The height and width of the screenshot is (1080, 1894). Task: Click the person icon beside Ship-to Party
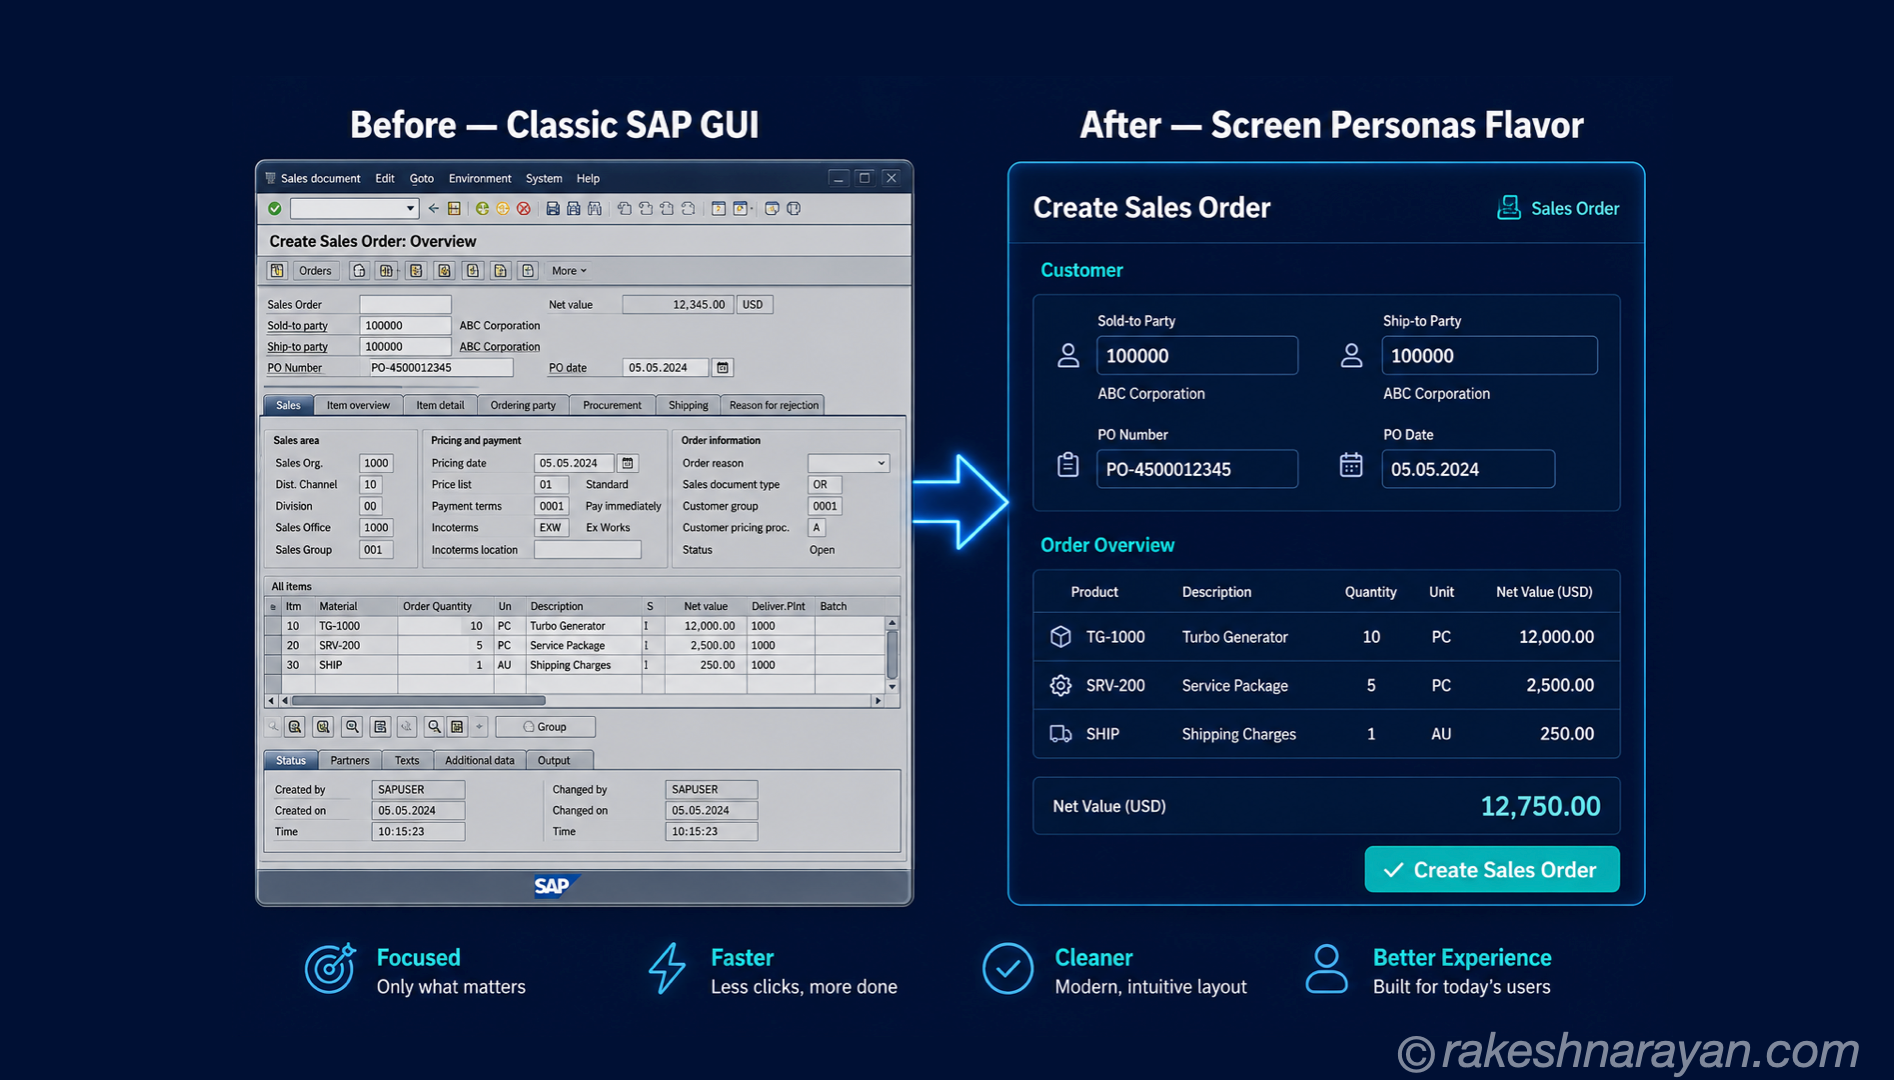pyautogui.click(x=1351, y=355)
